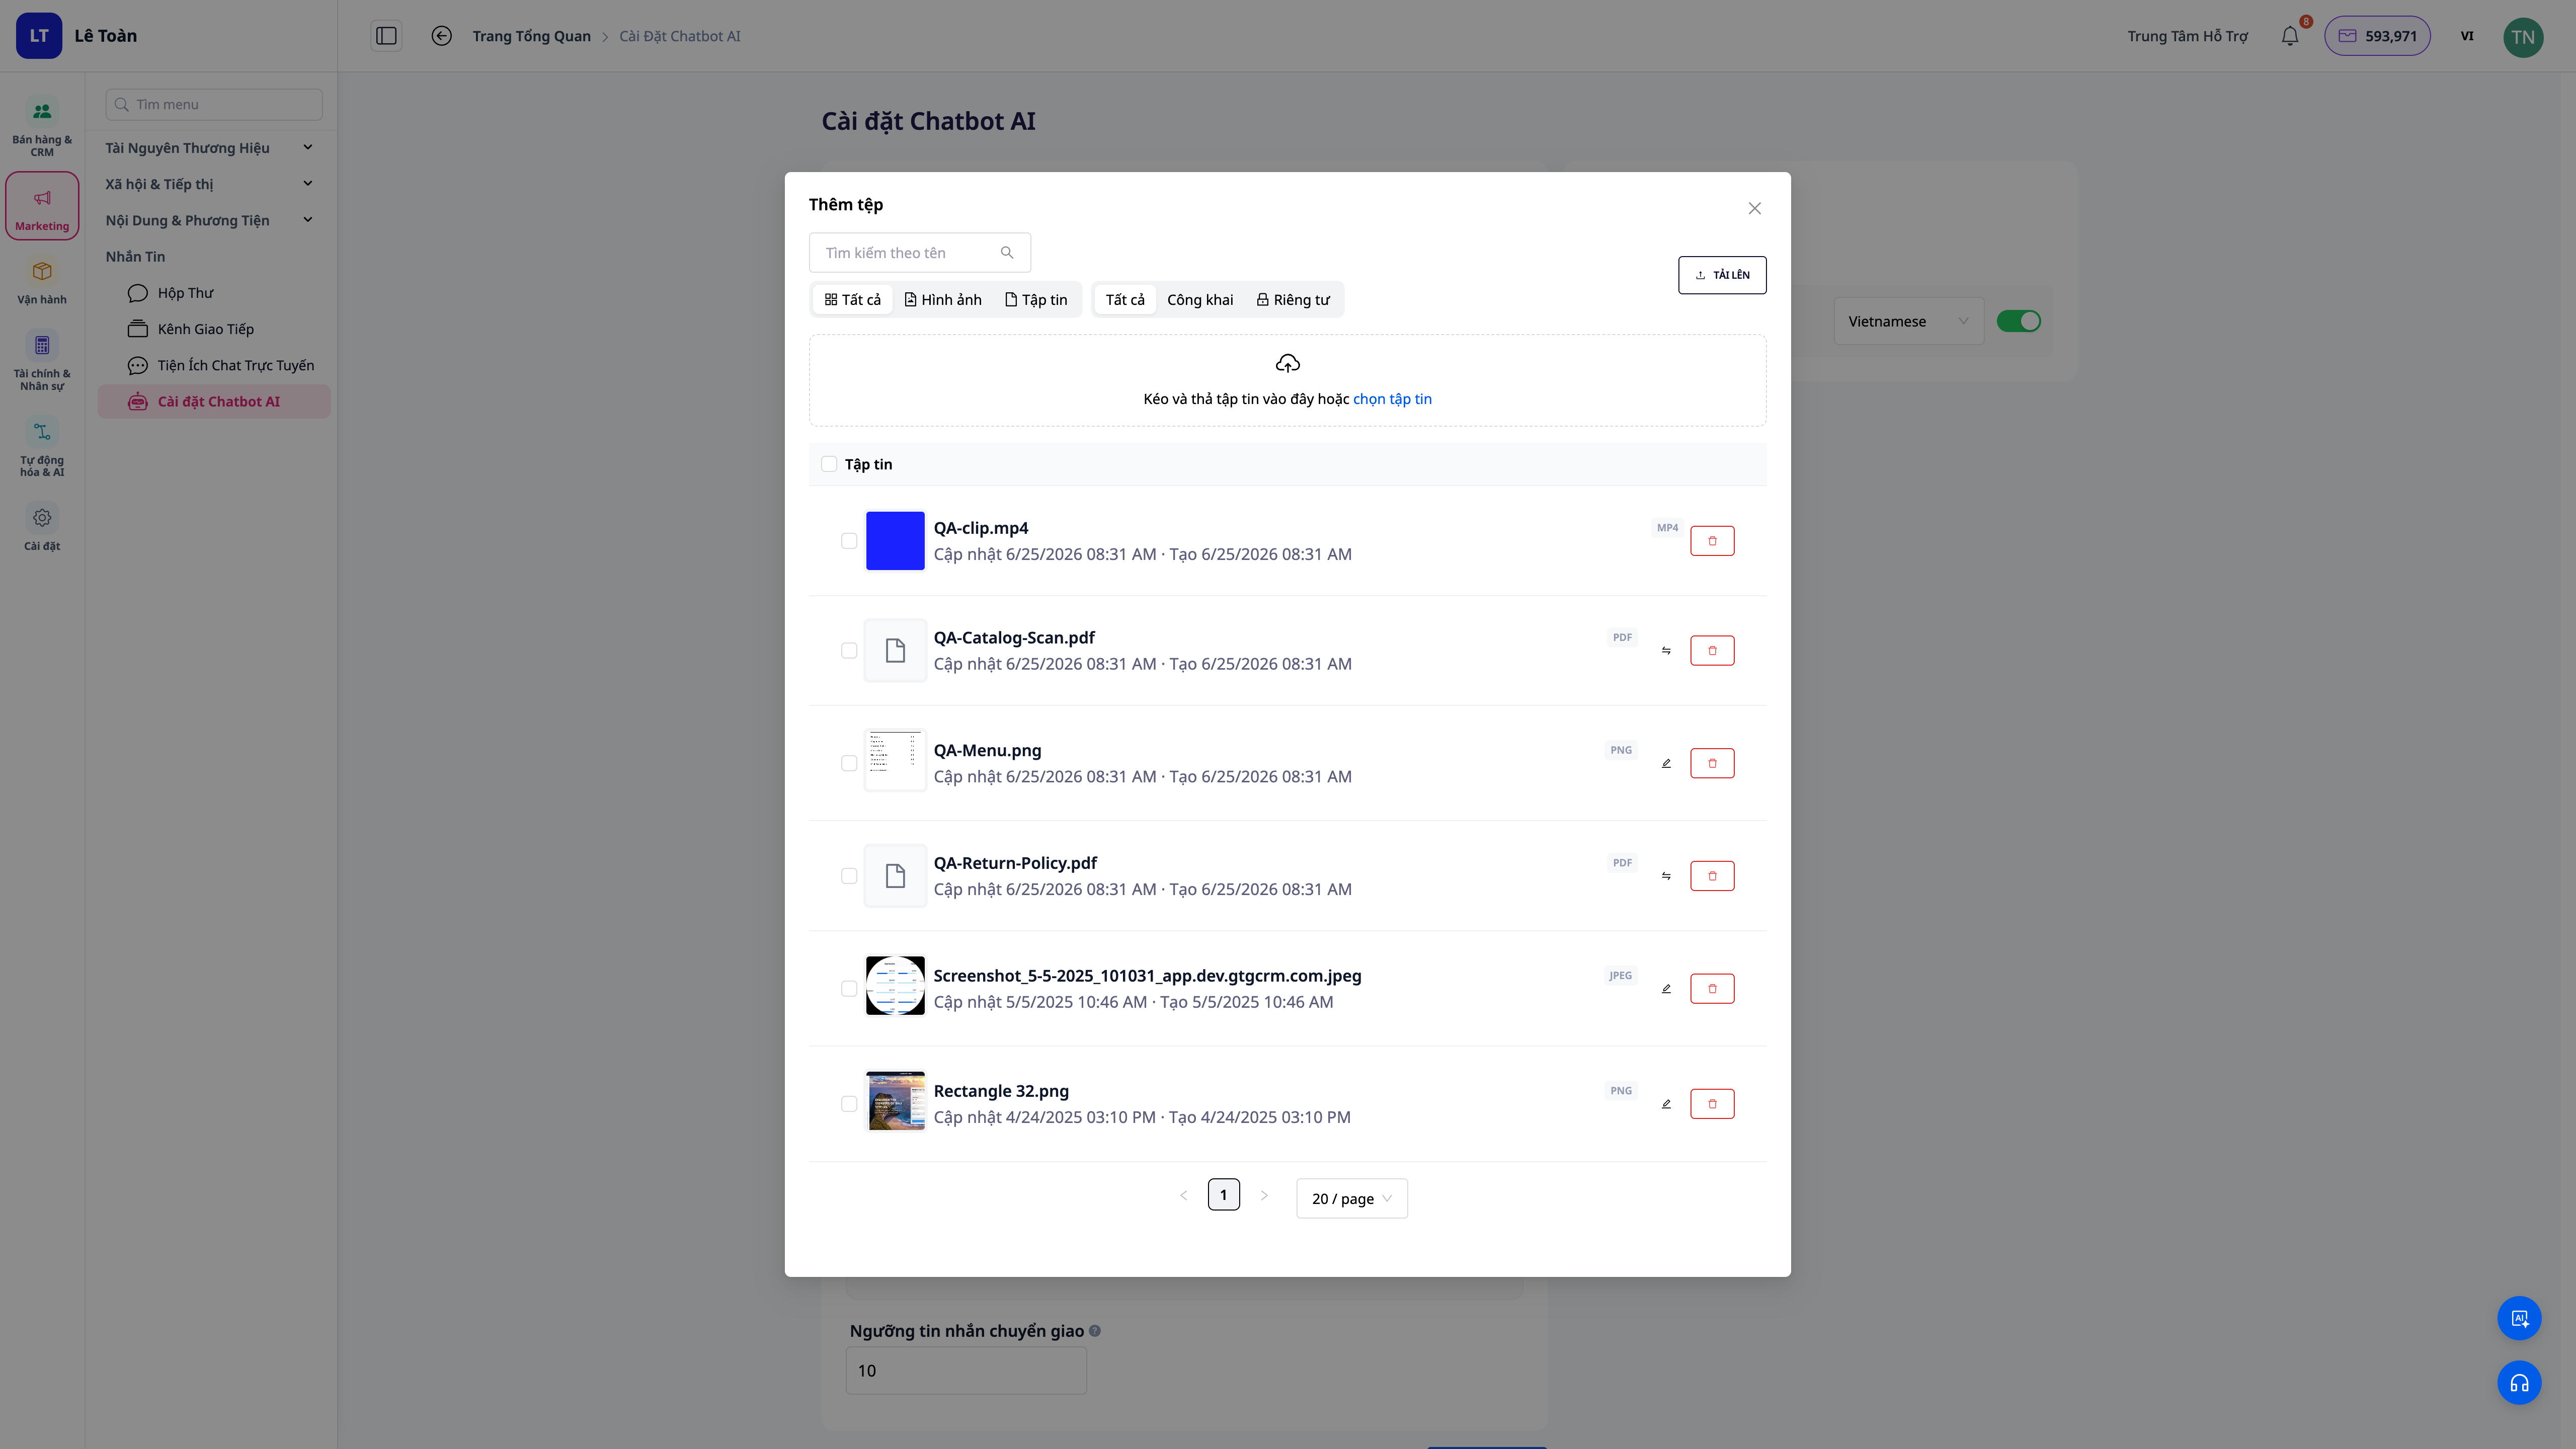This screenshot has width=2576, height=1449.
Task: Check the QA-Return-Policy.pdf checkbox
Action: [848, 876]
